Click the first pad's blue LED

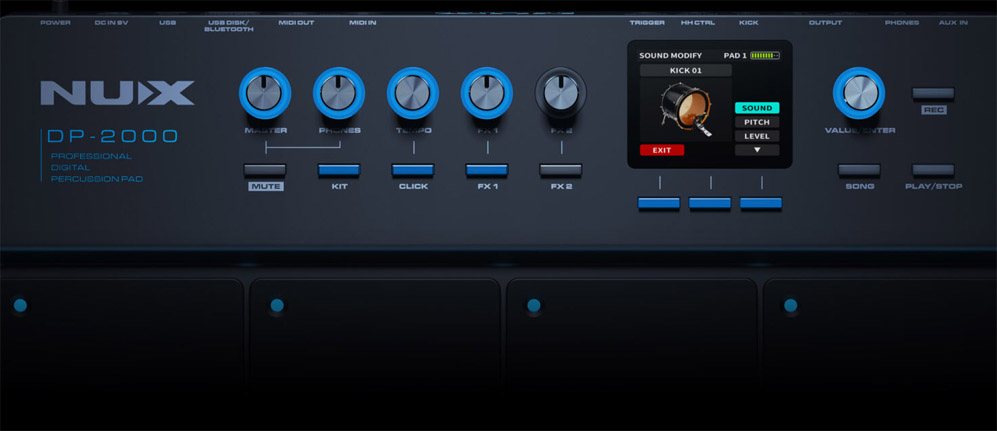coord(20,305)
